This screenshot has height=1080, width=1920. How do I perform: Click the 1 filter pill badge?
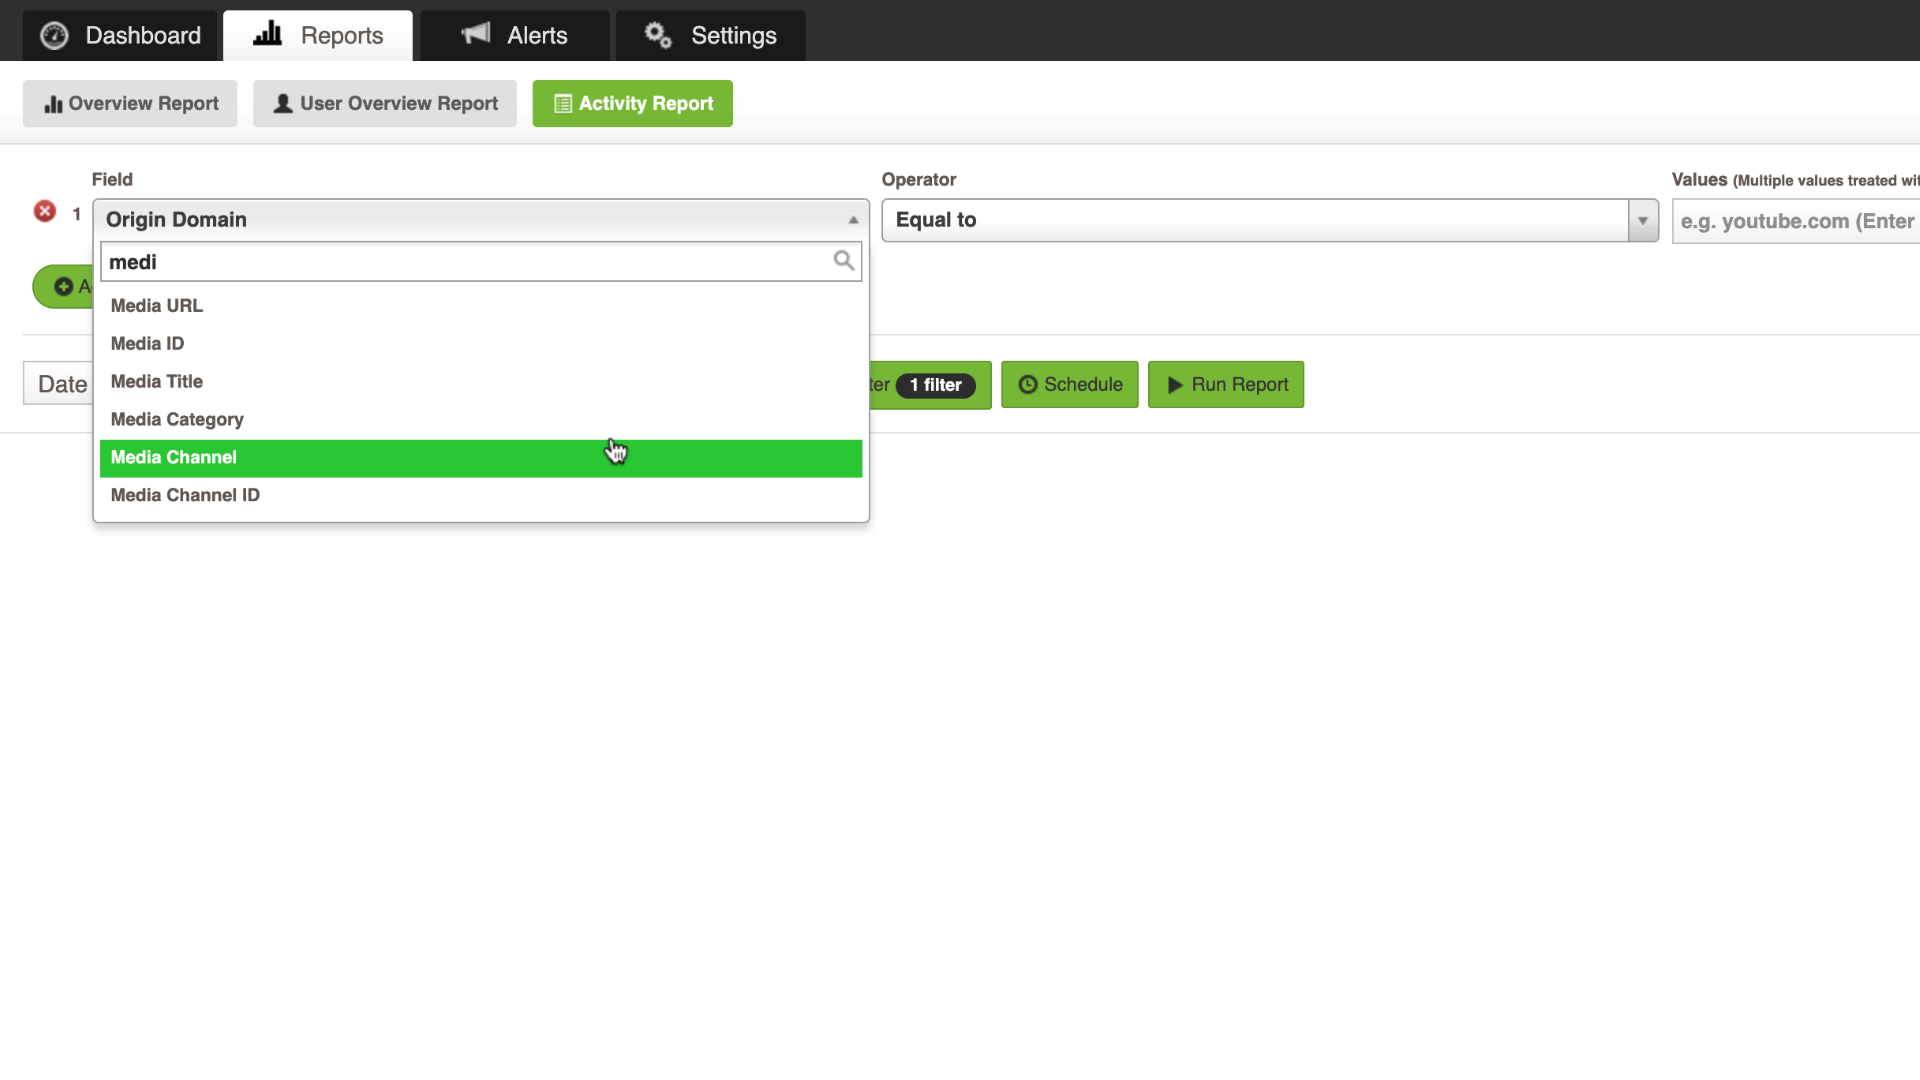(935, 385)
